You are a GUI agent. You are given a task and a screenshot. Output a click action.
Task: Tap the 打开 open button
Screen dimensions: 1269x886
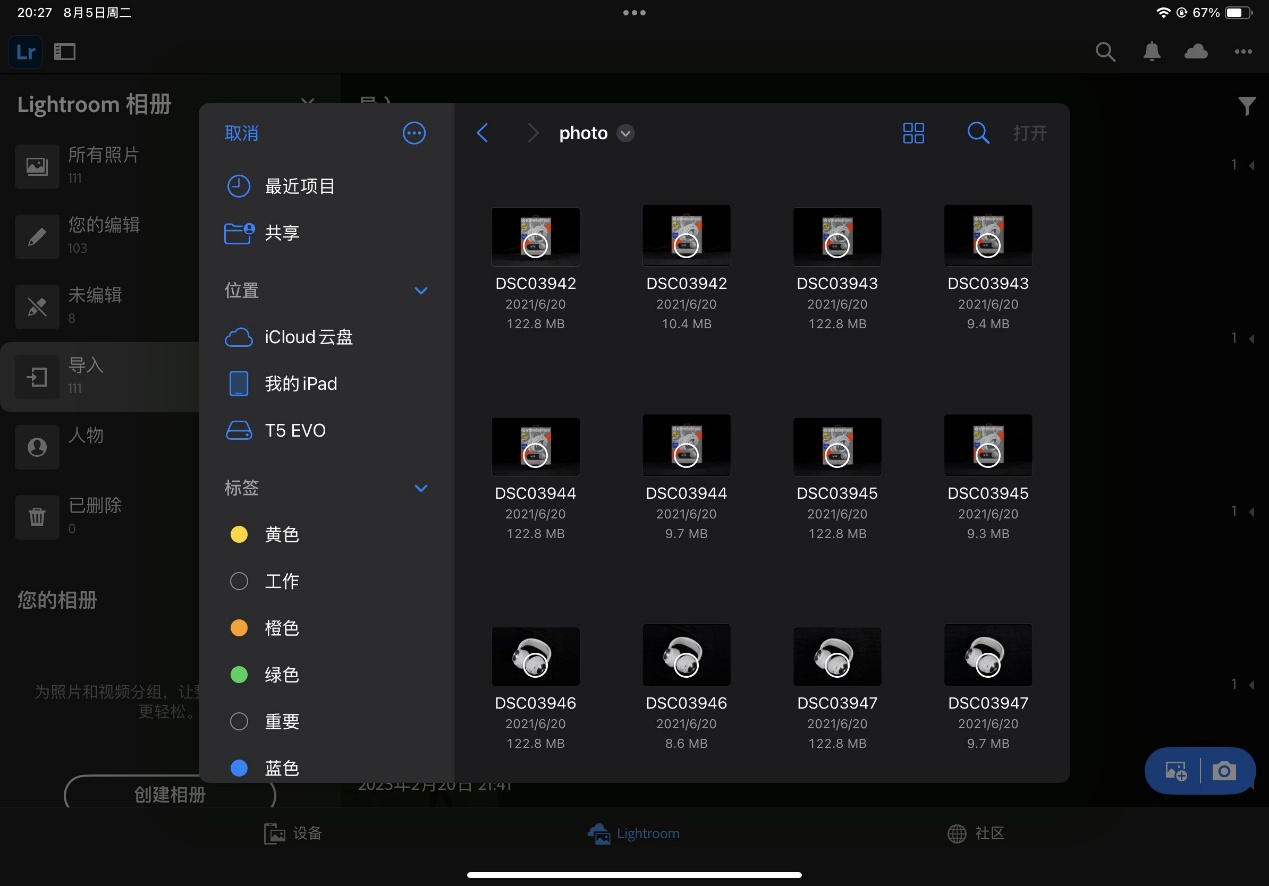coord(1030,133)
